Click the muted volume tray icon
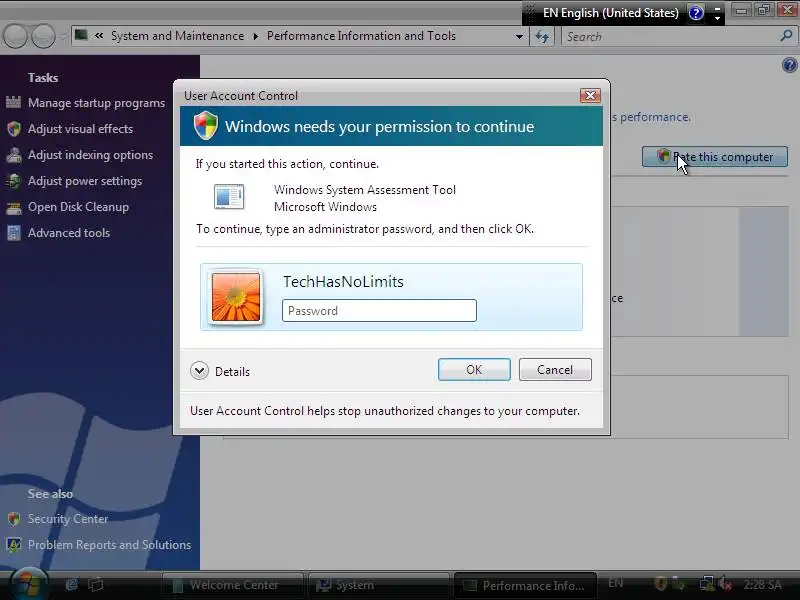 [x=724, y=584]
